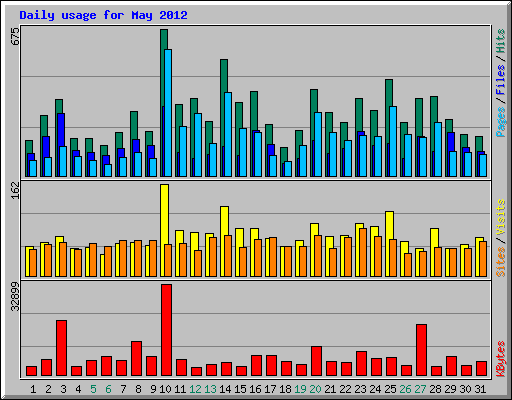Click day label 23 on the x-axis
This screenshot has height=400, width=512.
(360, 389)
